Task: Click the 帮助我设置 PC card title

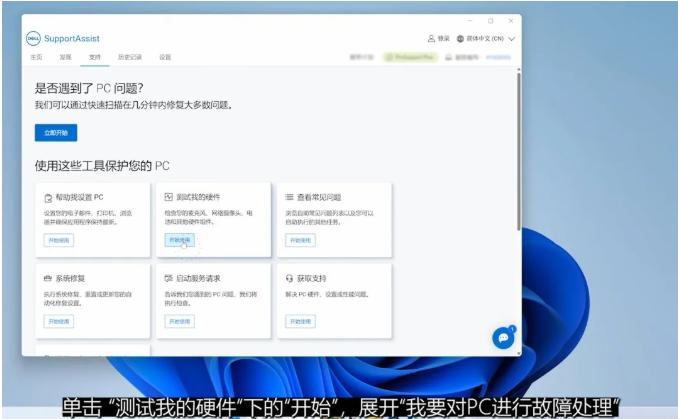Action: tap(80, 197)
